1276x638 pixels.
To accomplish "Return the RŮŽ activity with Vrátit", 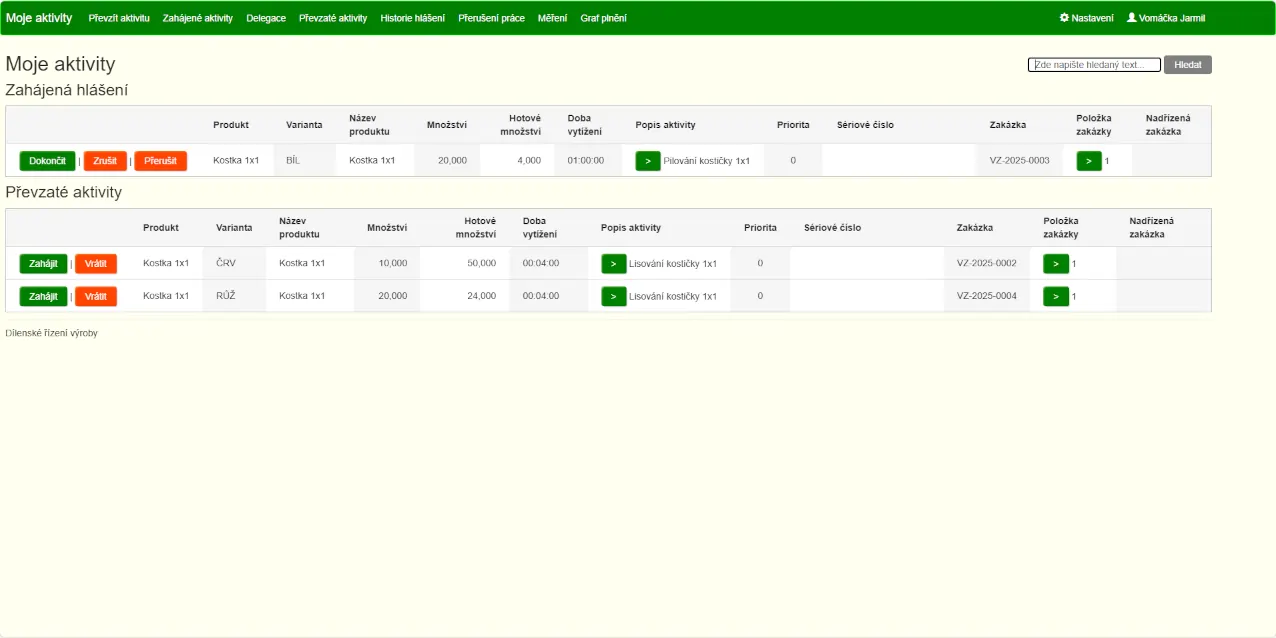I will pos(96,297).
